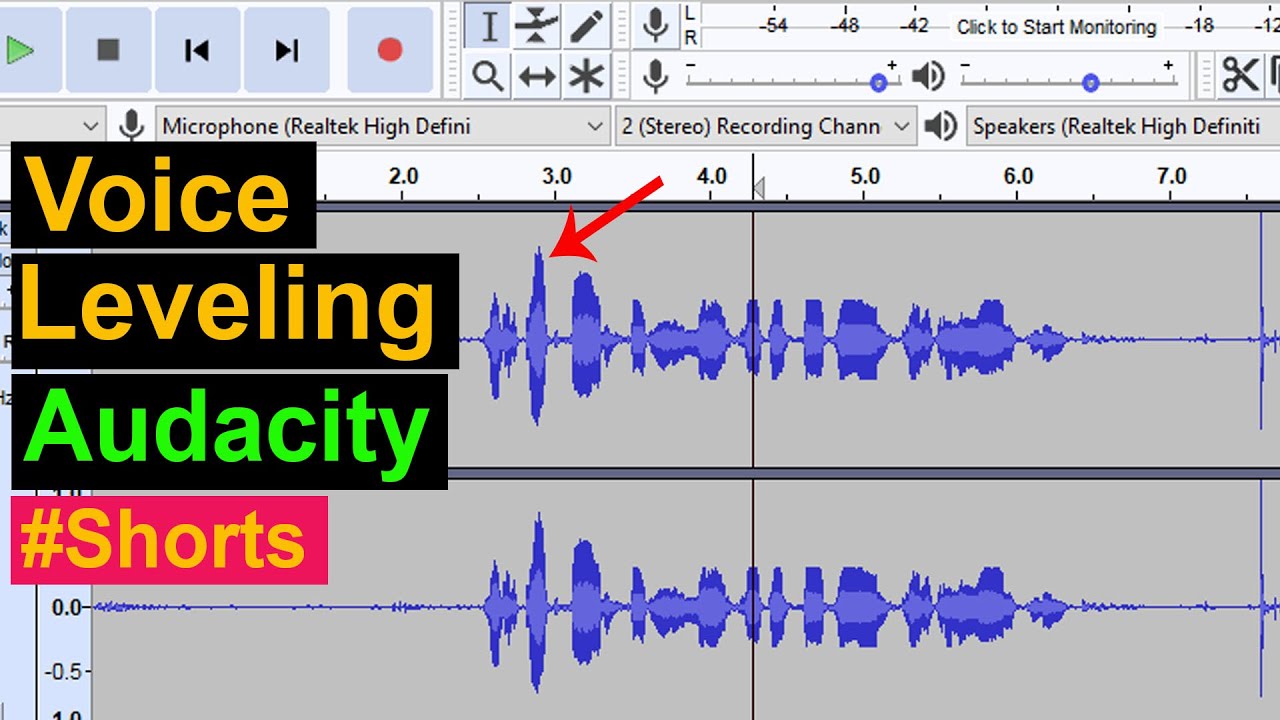Open the Microphone recording device dropdown
The height and width of the screenshot is (720, 1280).
click(382, 127)
